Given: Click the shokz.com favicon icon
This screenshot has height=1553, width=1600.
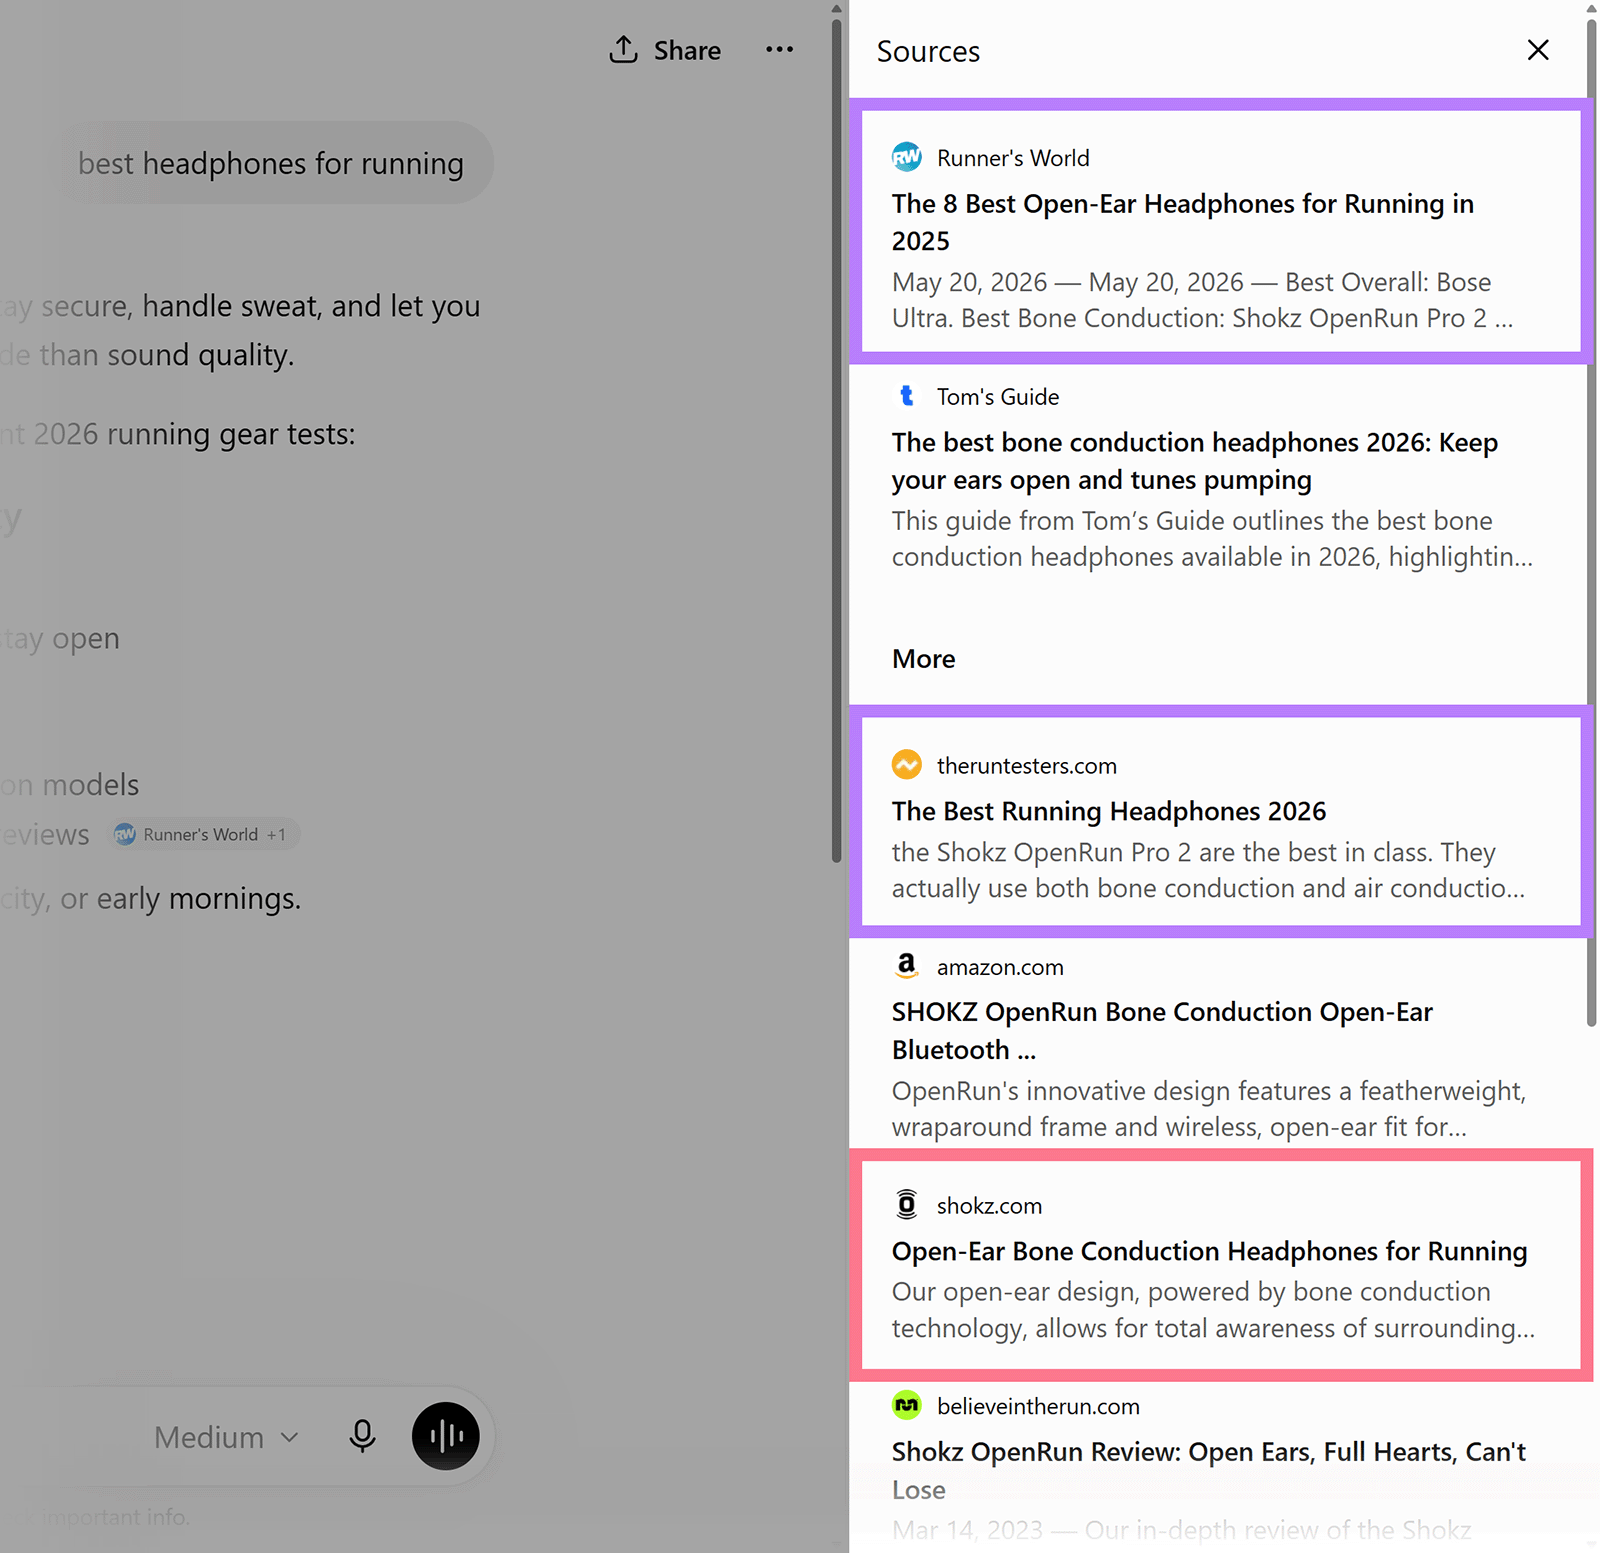Looking at the screenshot, I should 907,1205.
